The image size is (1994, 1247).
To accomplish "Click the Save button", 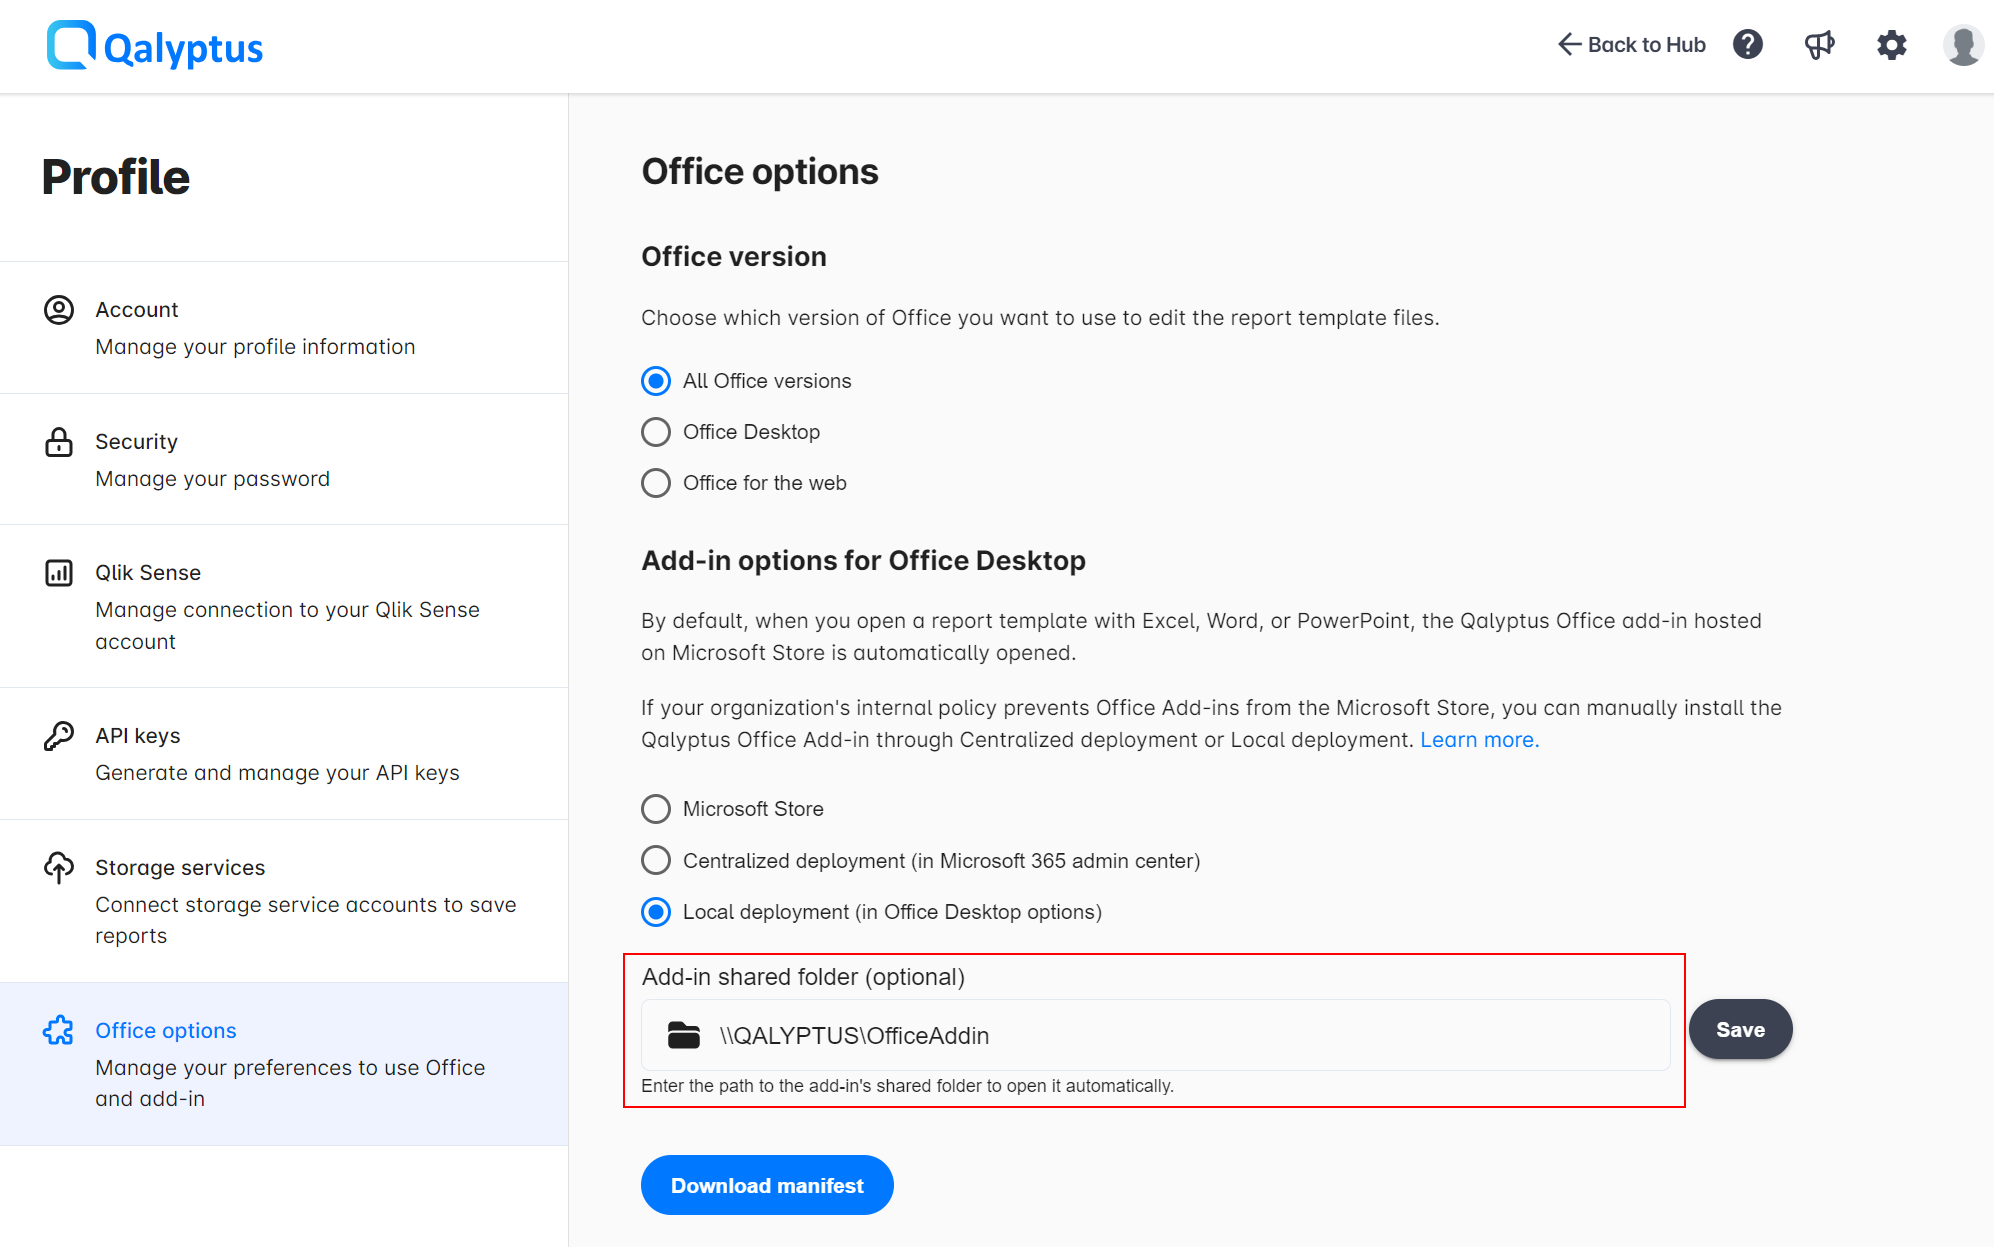I will (1740, 1029).
